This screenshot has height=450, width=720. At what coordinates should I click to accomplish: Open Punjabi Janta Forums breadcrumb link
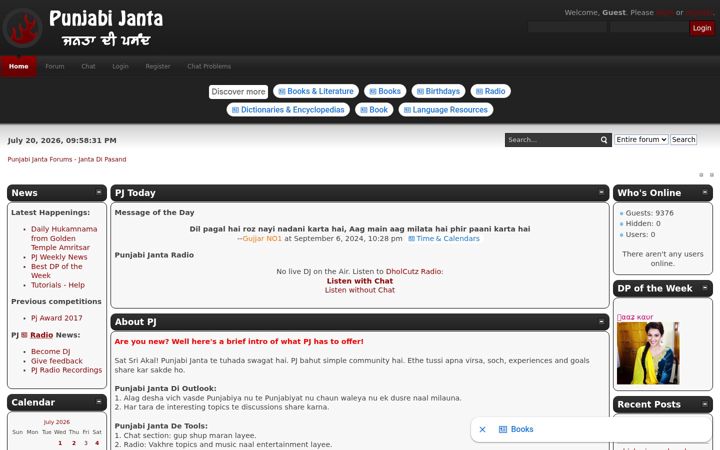pyautogui.click(x=67, y=159)
